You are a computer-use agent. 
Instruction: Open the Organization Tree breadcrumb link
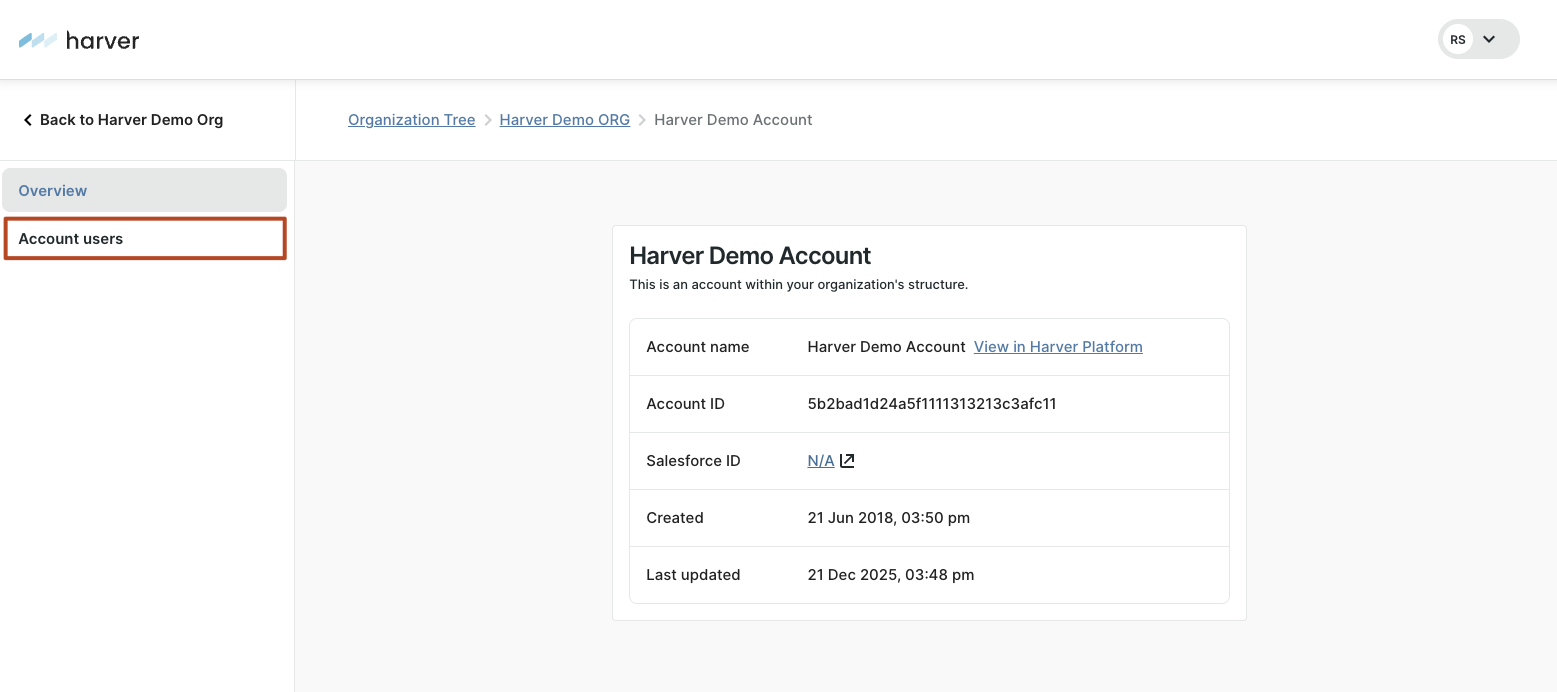pos(411,120)
